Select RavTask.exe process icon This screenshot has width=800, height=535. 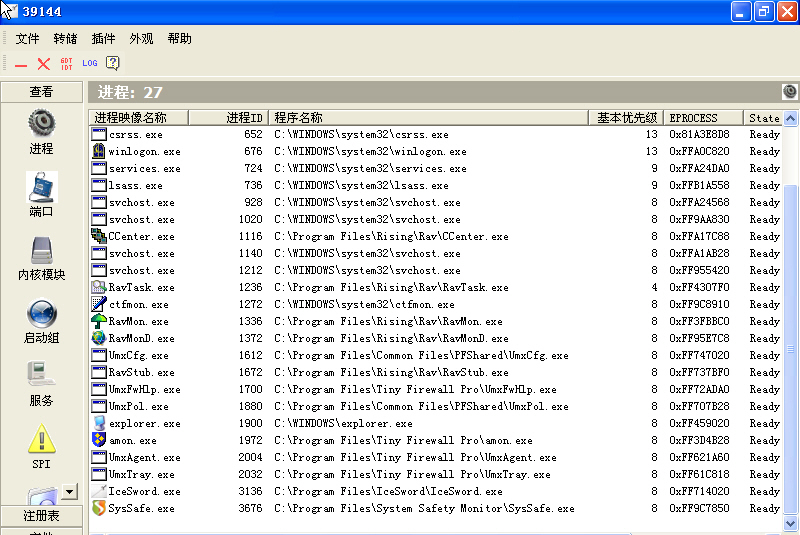(98, 287)
